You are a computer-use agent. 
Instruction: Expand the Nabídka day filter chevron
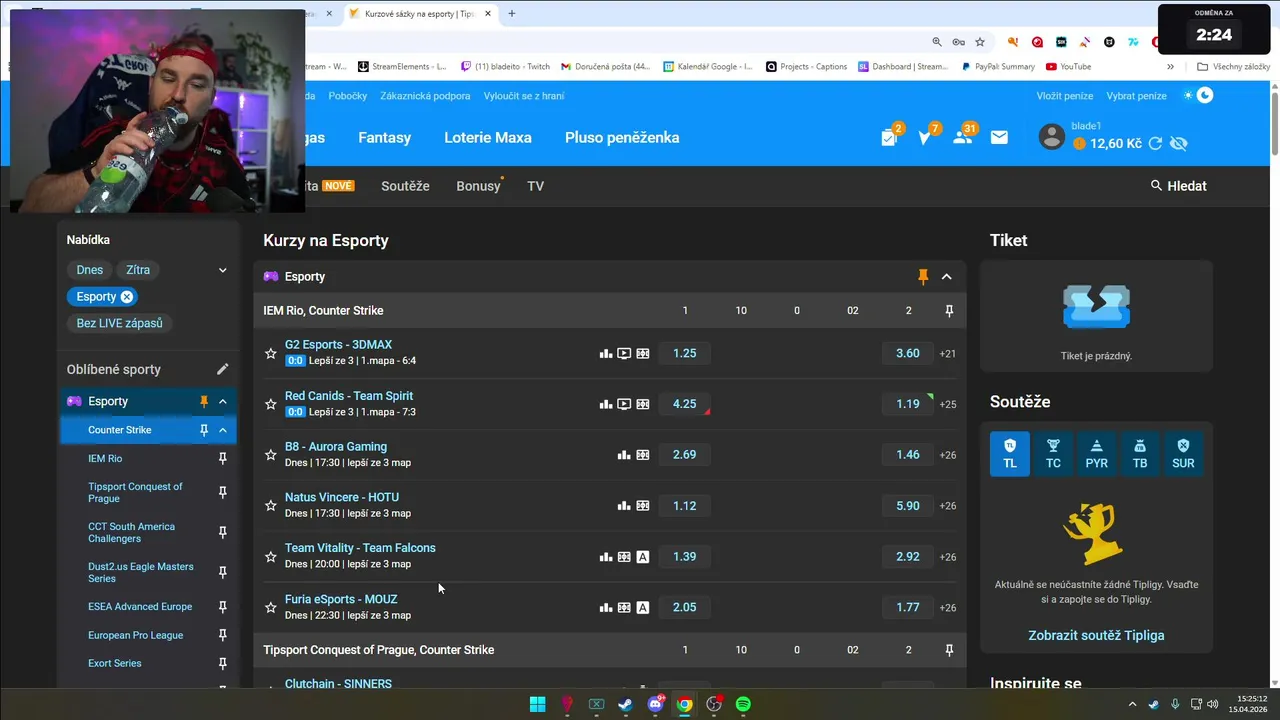tap(223, 270)
